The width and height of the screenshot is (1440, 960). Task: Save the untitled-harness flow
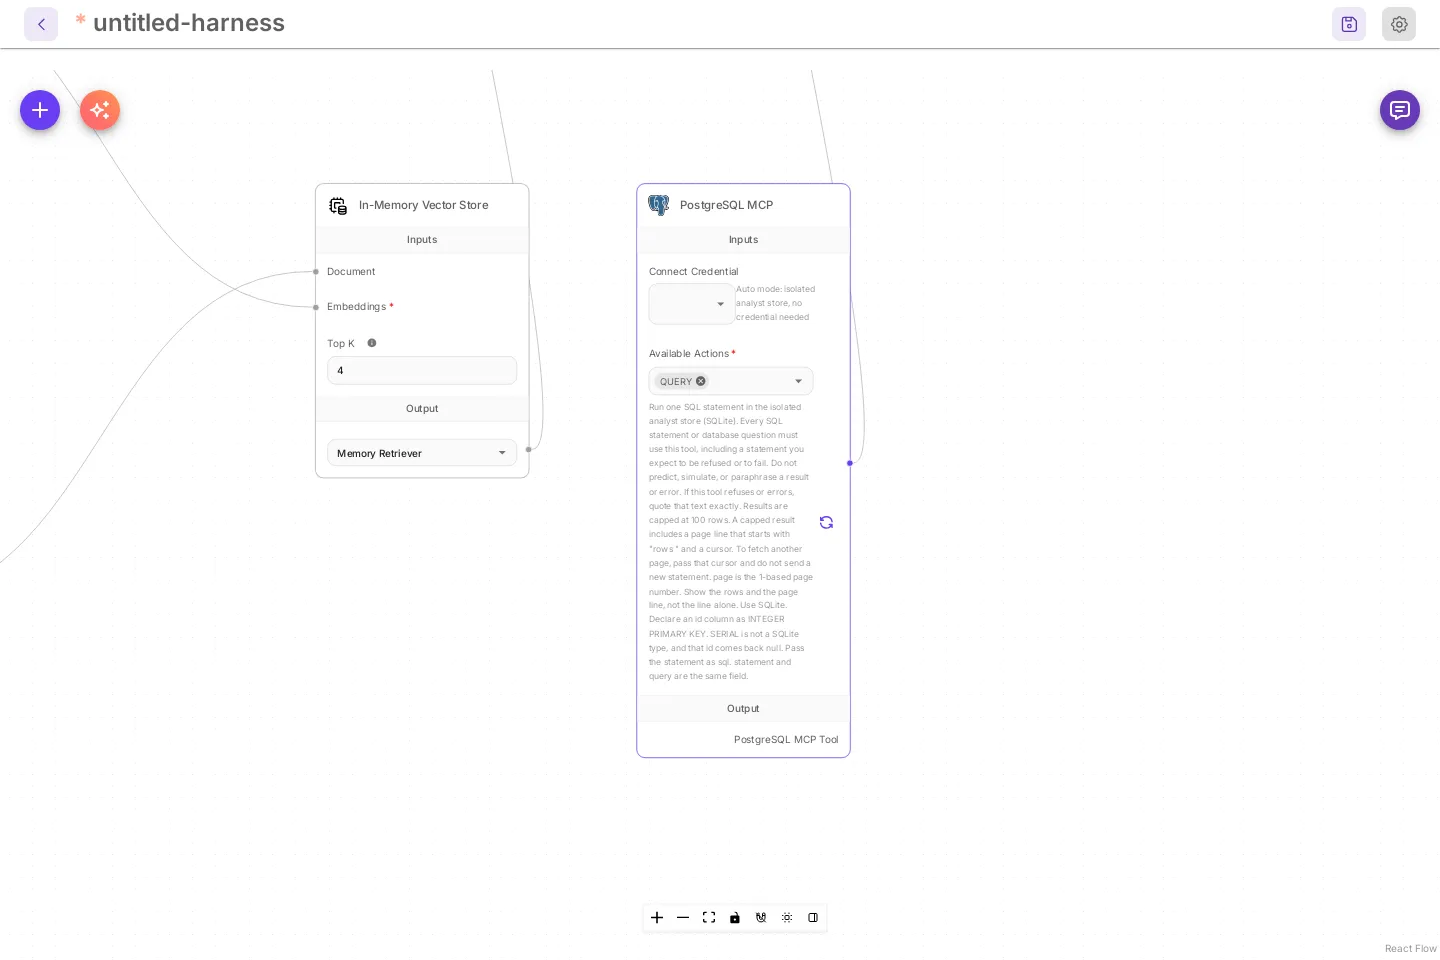click(1349, 24)
